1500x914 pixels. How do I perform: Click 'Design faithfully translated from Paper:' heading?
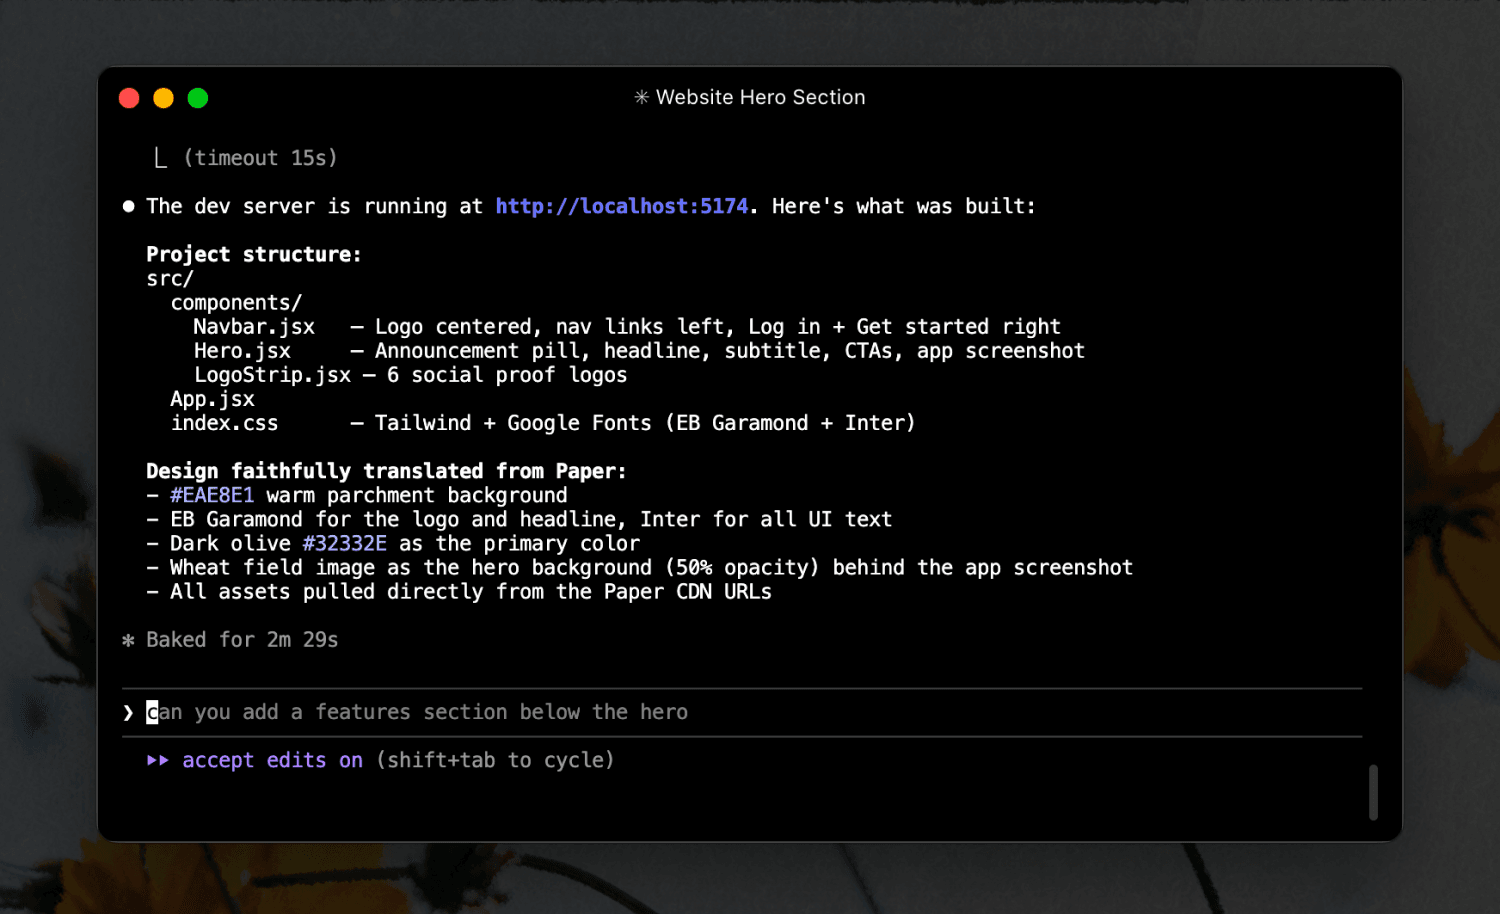tap(386, 471)
